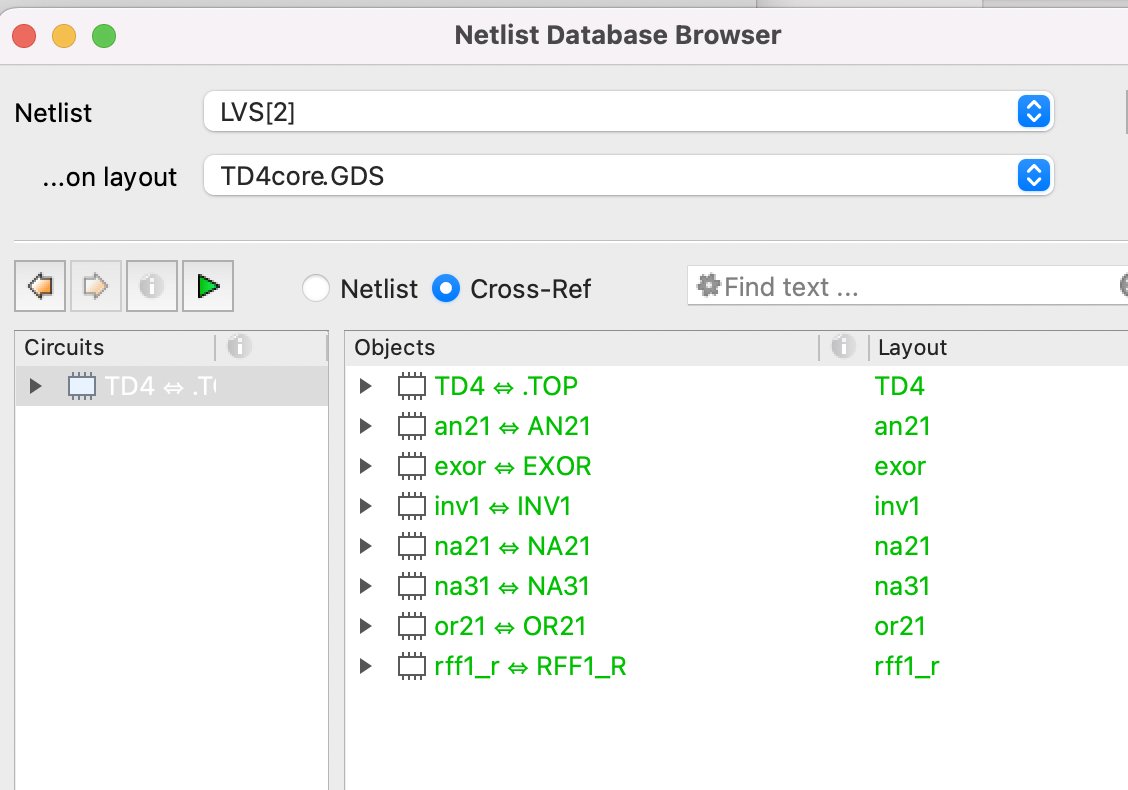
Task: Click the circuit chip icon beside exor ⇔ EXOR
Action: coord(411,466)
